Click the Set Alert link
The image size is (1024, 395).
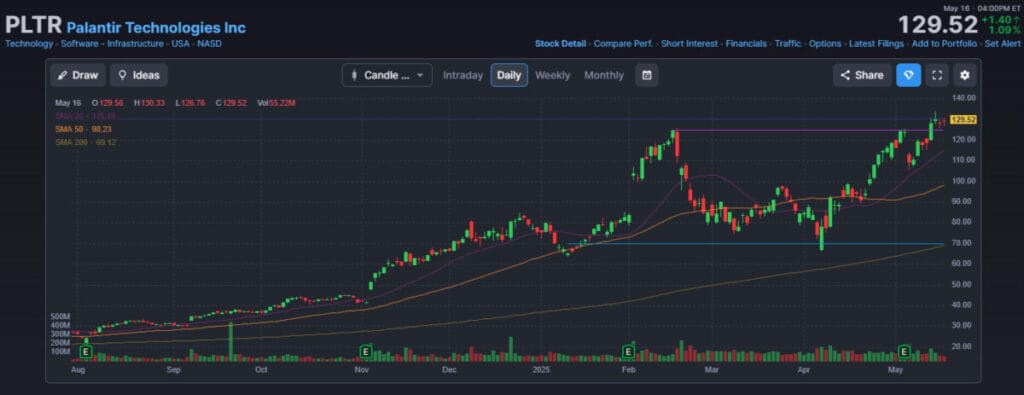1002,44
